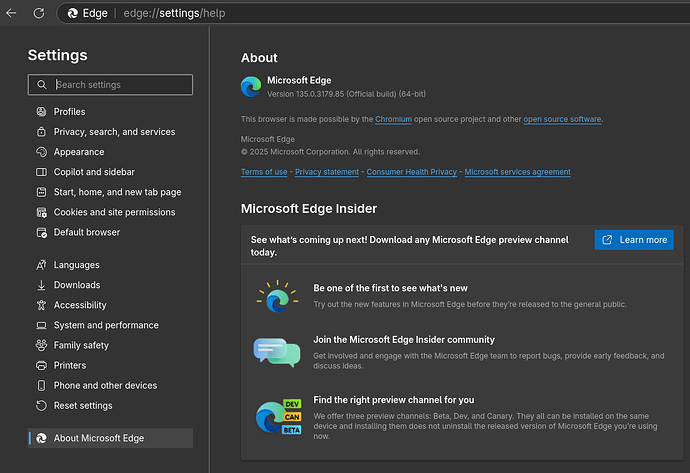690x473 pixels.
Task: Click 'Join the Microsoft Edge Insider community' heading
Action: point(404,340)
